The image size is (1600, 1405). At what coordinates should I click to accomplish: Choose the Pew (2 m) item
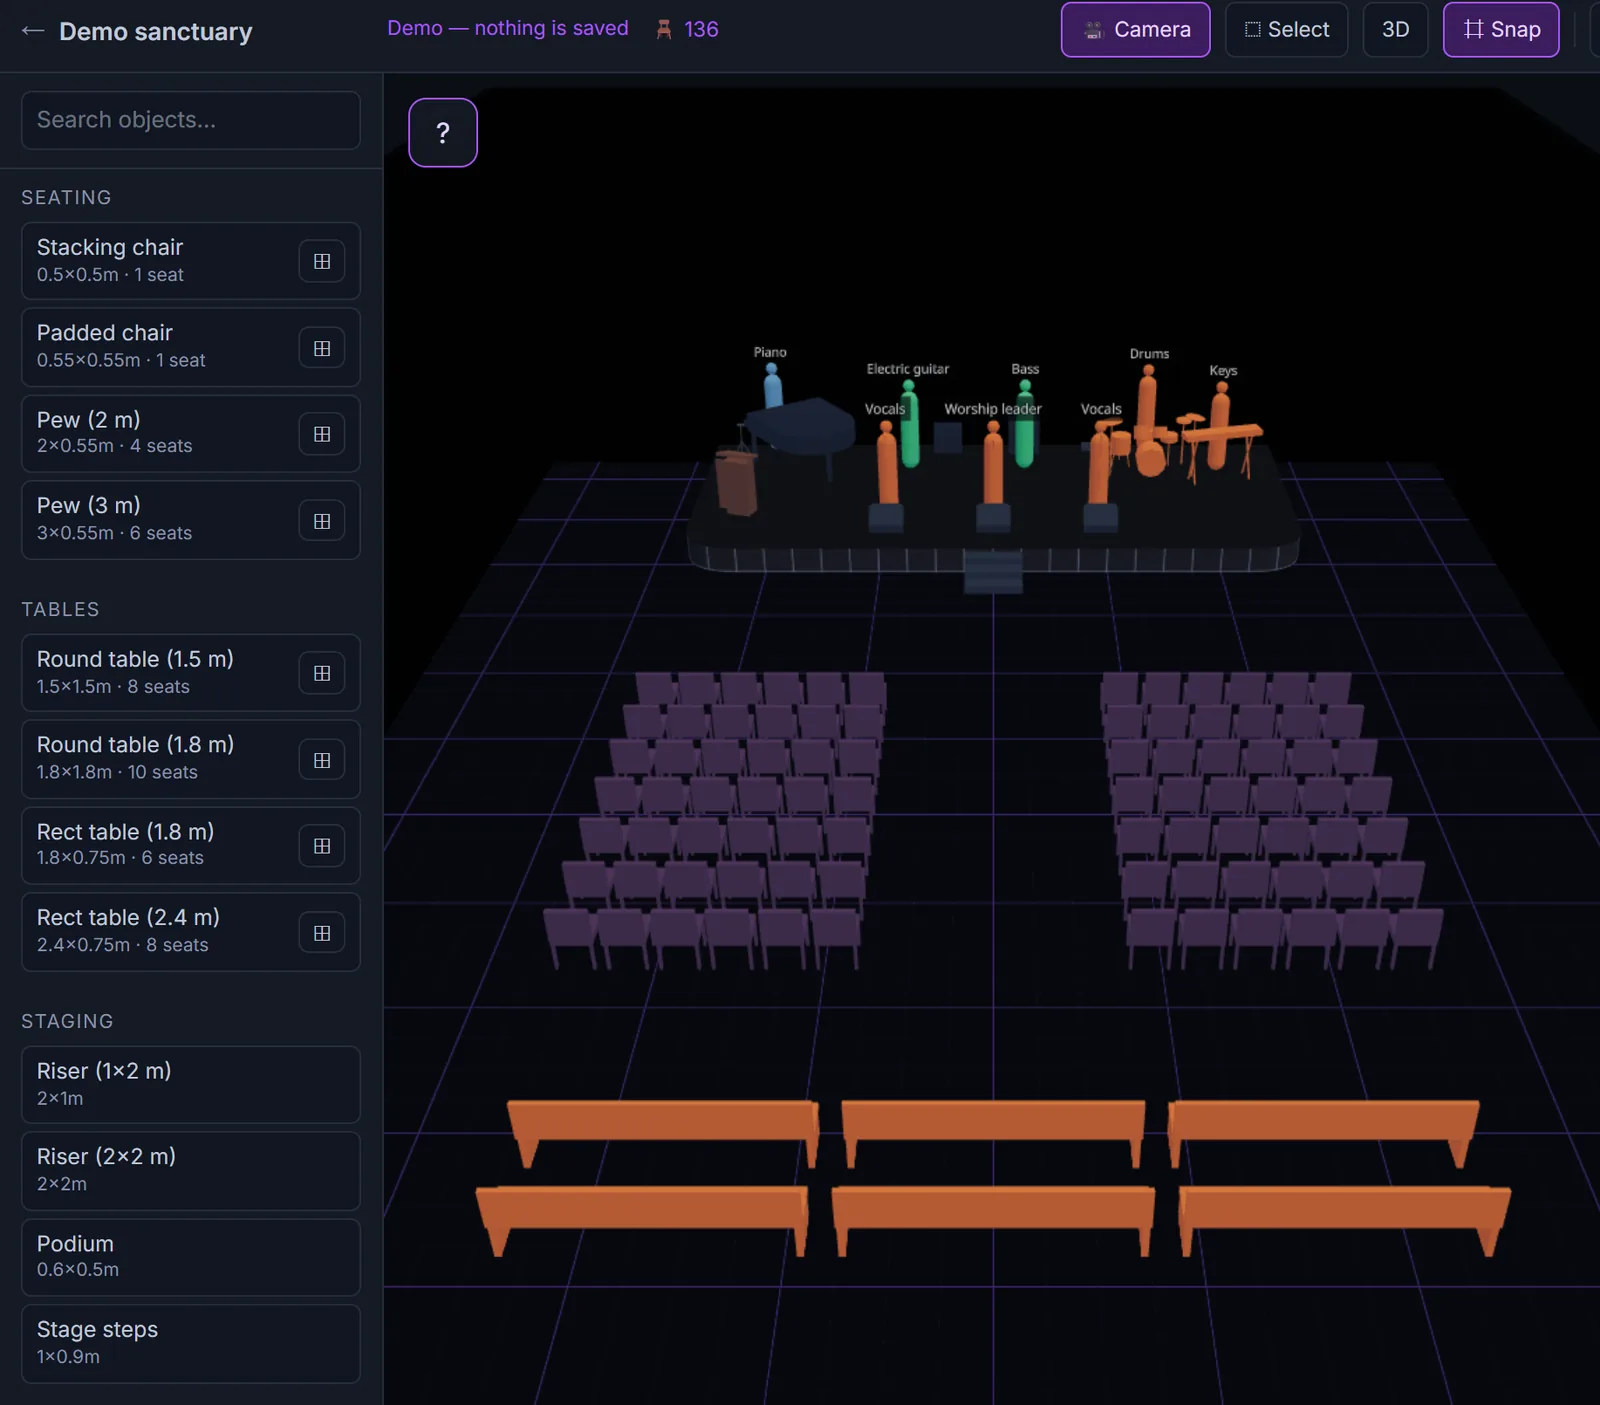tap(191, 434)
